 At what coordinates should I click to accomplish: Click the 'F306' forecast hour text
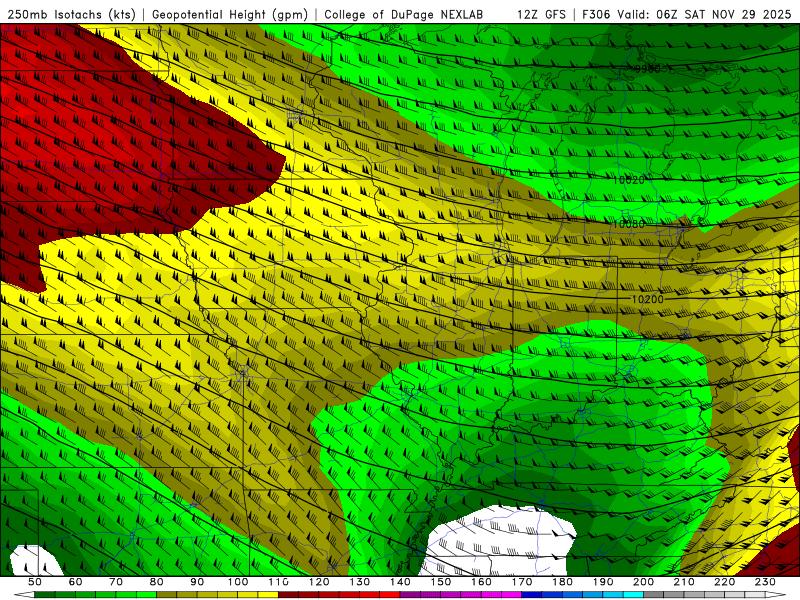(x=596, y=14)
